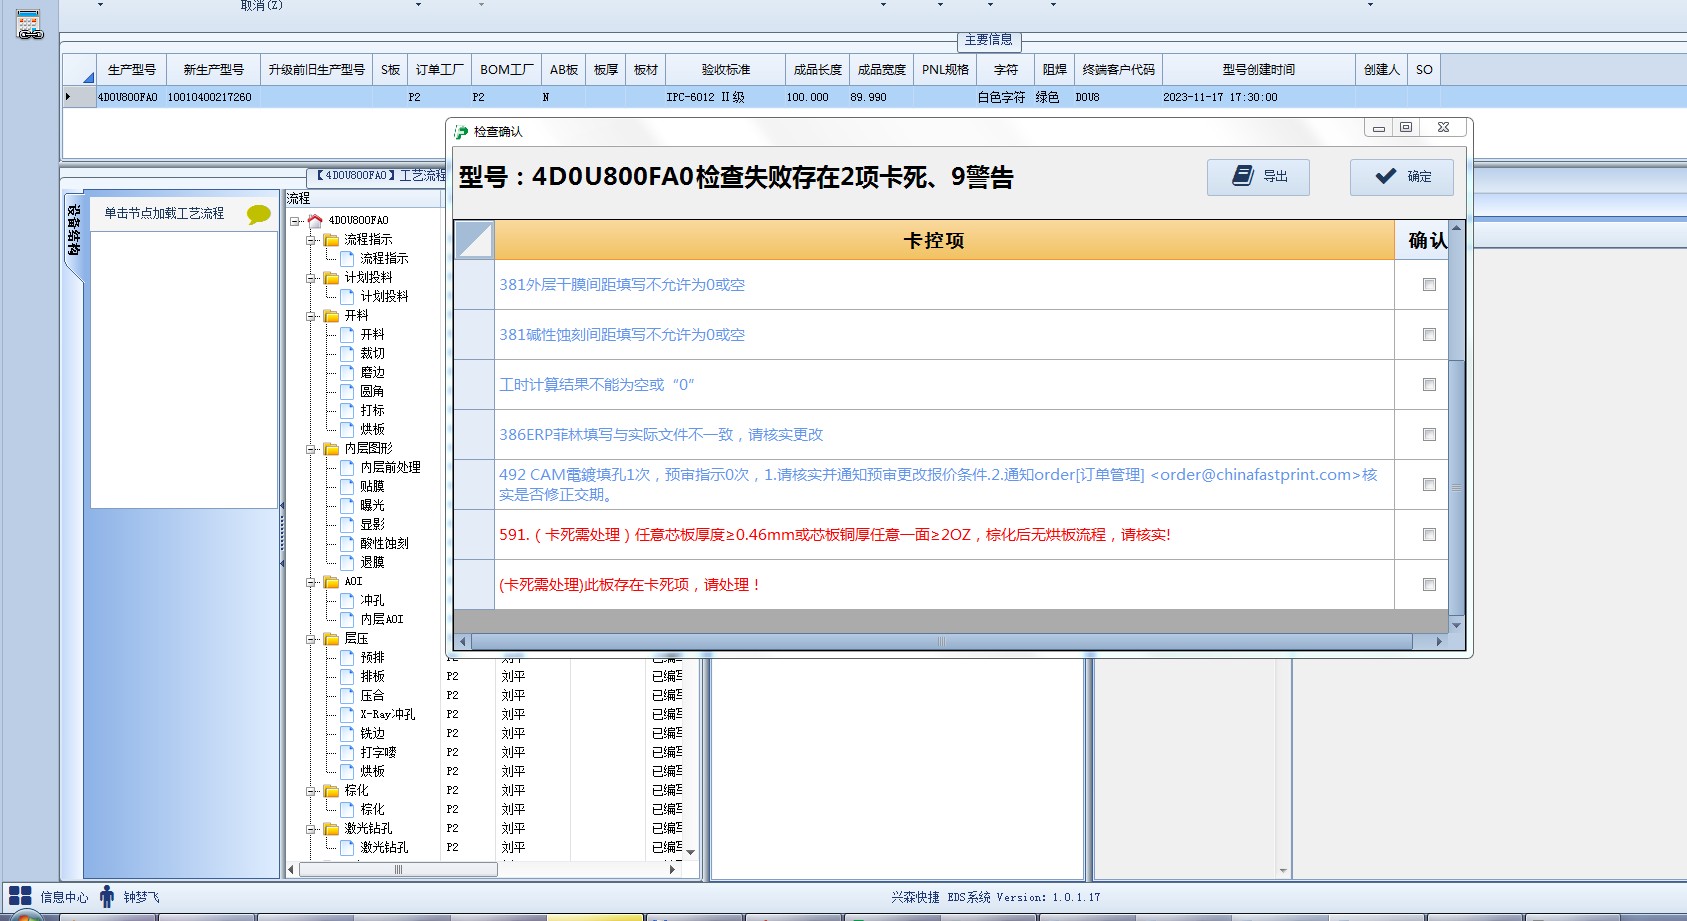Sort by the 生产型号 column header
The width and height of the screenshot is (1687, 921).
coord(131,70)
